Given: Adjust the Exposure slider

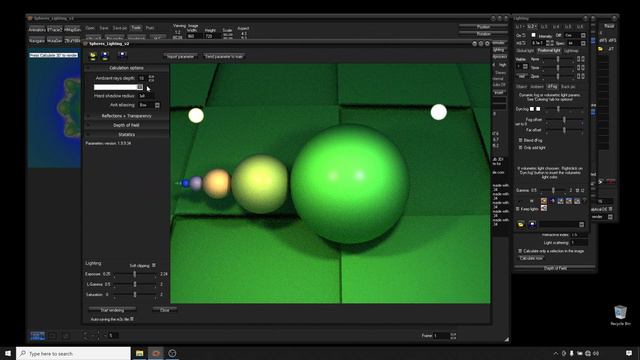Looking at the screenshot, I should [x=135, y=274].
